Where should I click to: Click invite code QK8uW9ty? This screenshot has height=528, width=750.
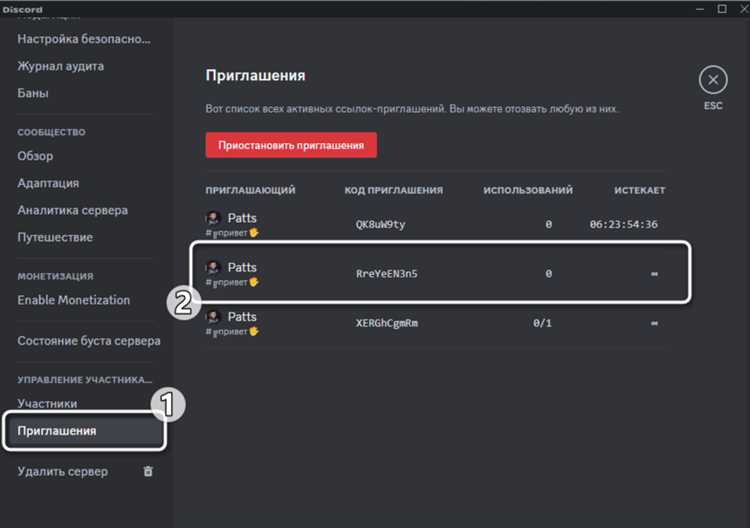click(380, 224)
